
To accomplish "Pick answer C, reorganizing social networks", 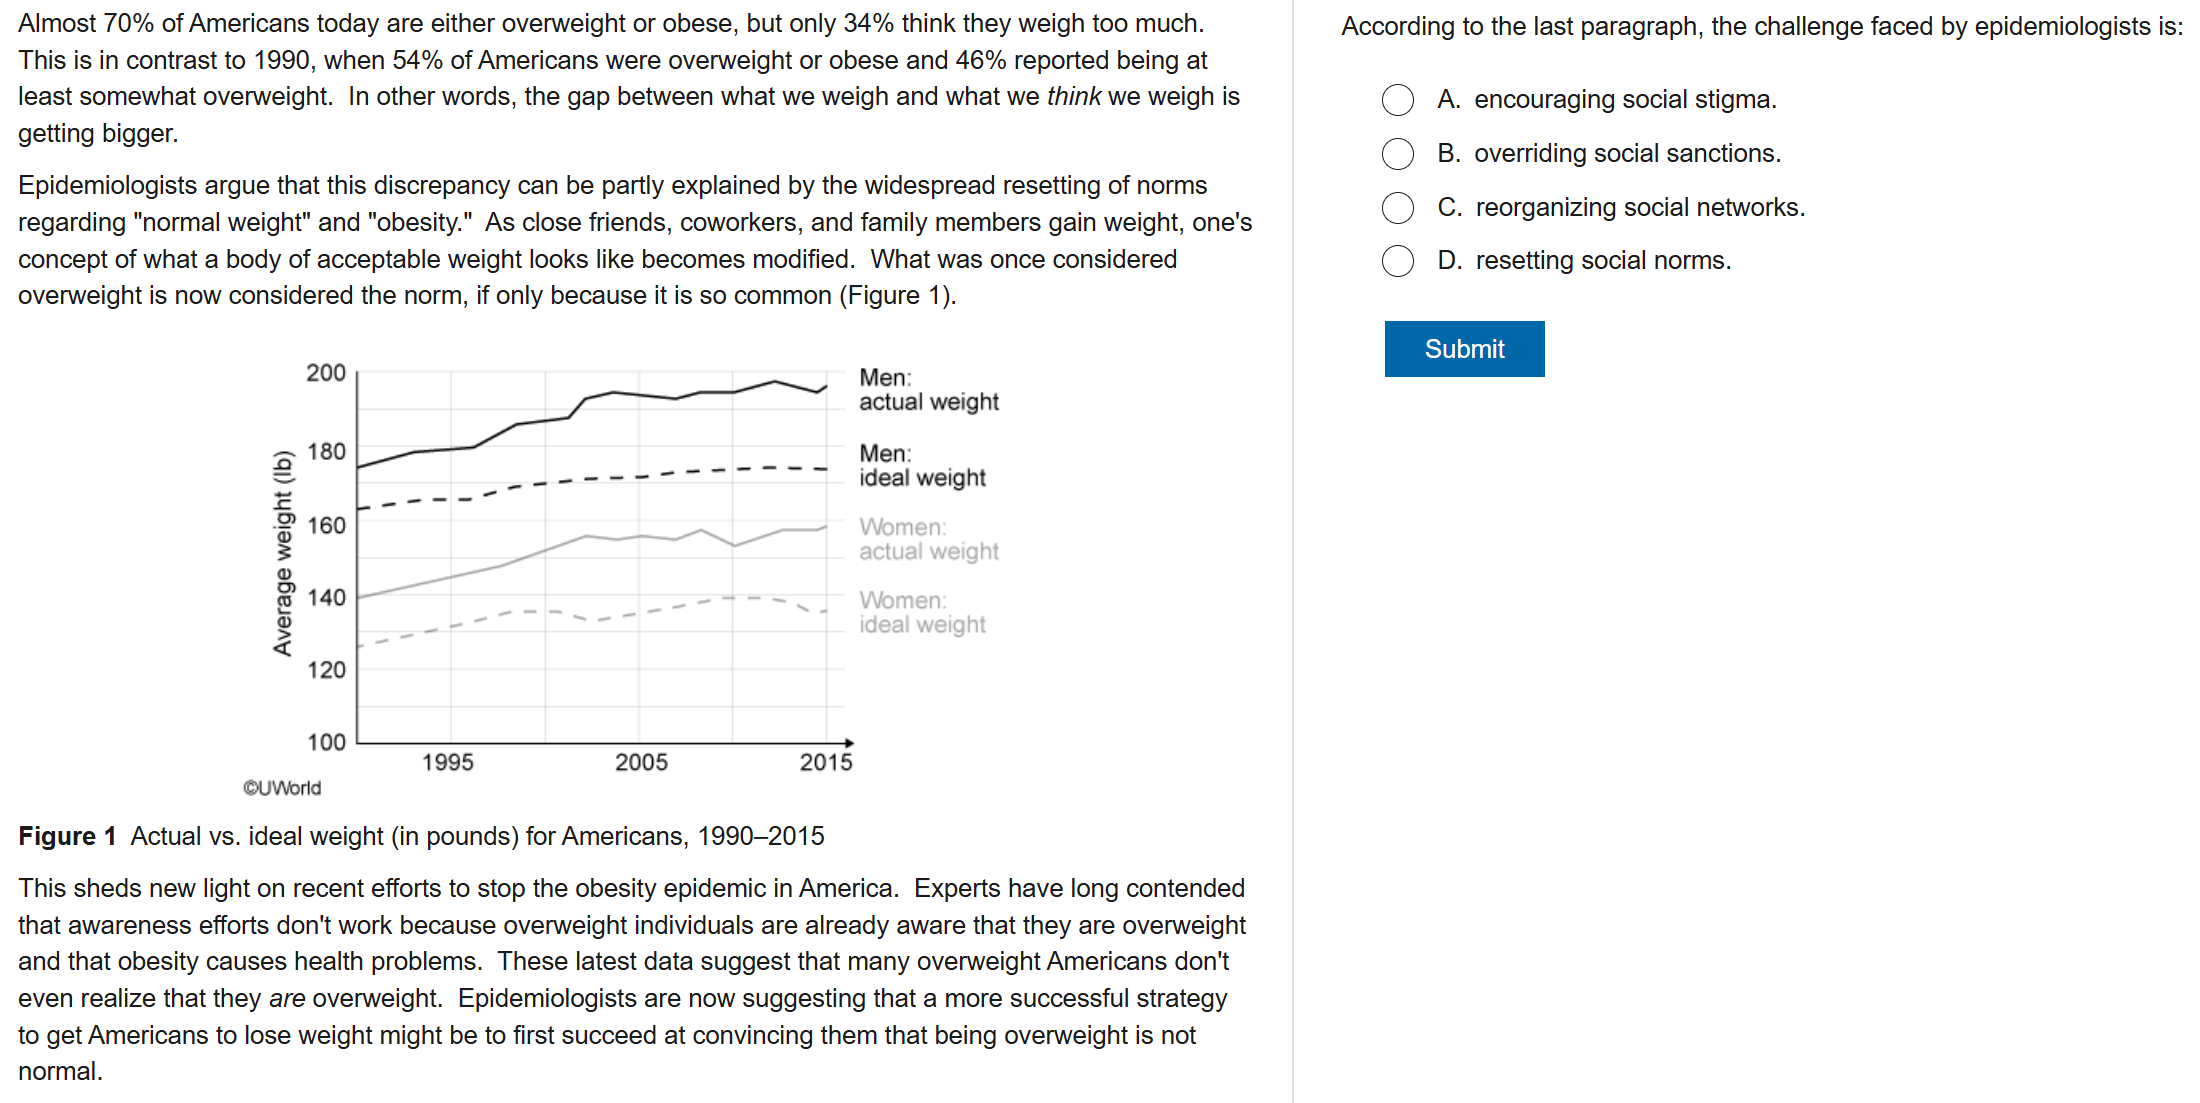I will [x=1398, y=208].
